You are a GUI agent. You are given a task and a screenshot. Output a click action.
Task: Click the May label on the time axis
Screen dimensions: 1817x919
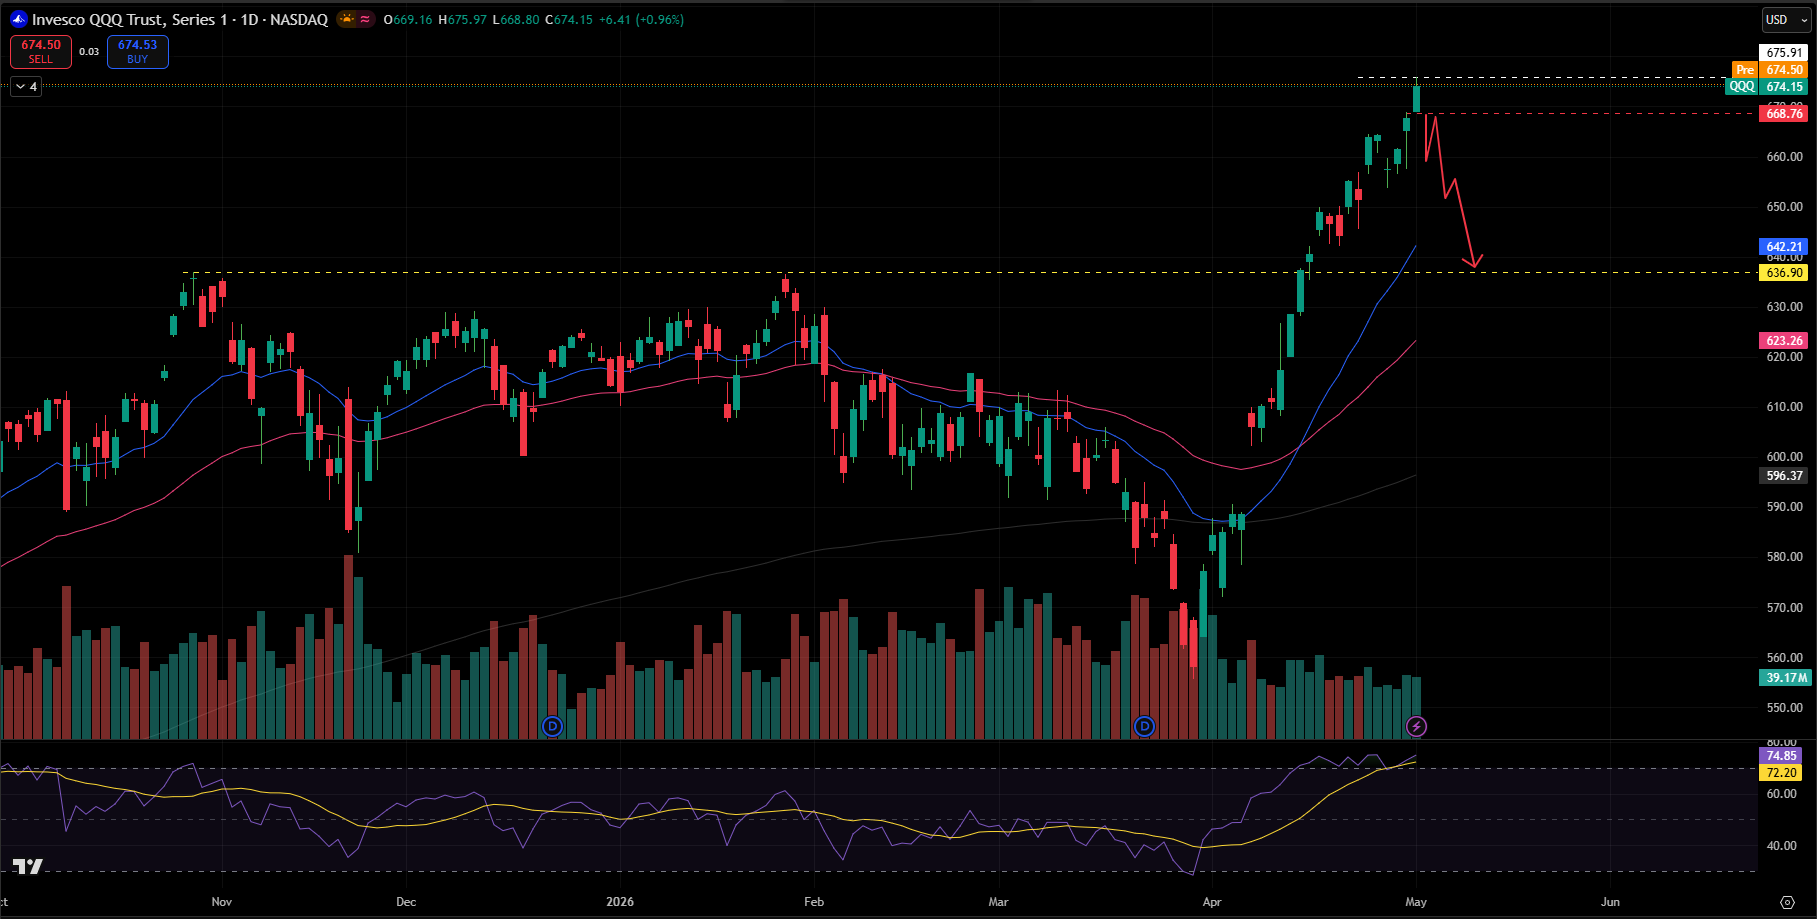click(1416, 902)
